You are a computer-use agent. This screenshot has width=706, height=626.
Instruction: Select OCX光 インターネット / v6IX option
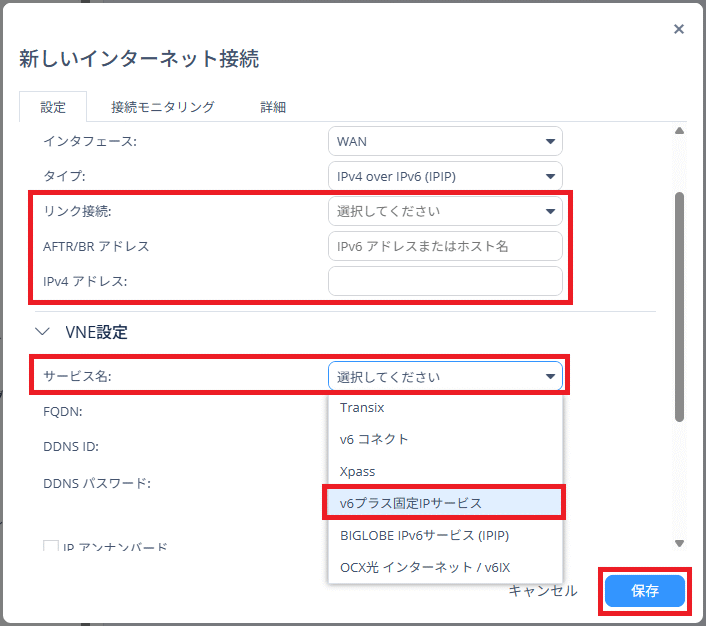point(424,567)
